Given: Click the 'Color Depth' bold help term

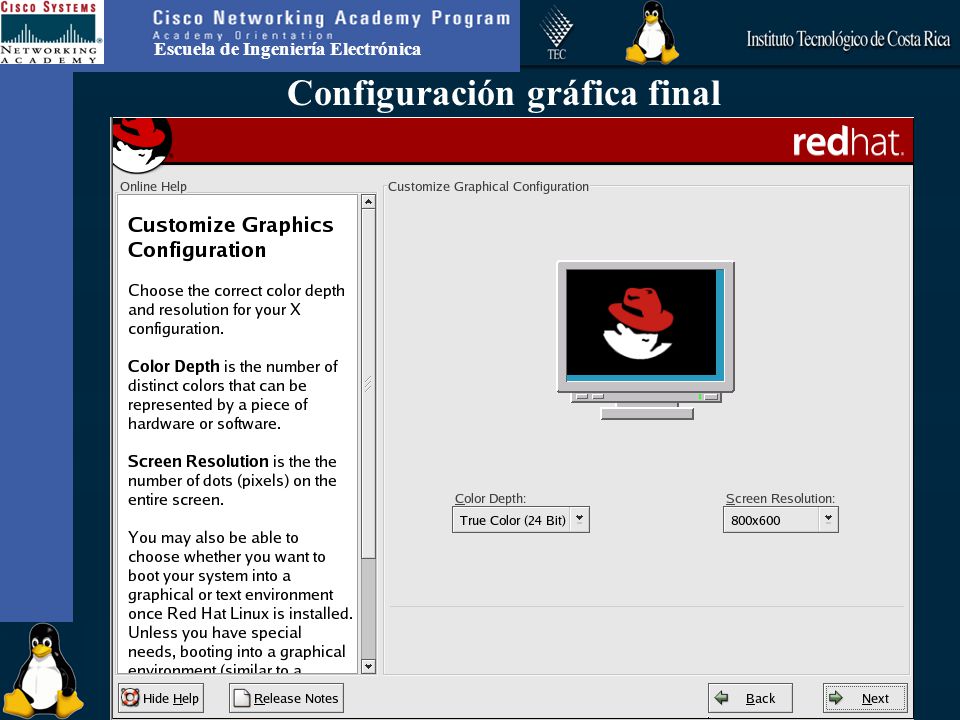Looking at the screenshot, I should pos(173,366).
